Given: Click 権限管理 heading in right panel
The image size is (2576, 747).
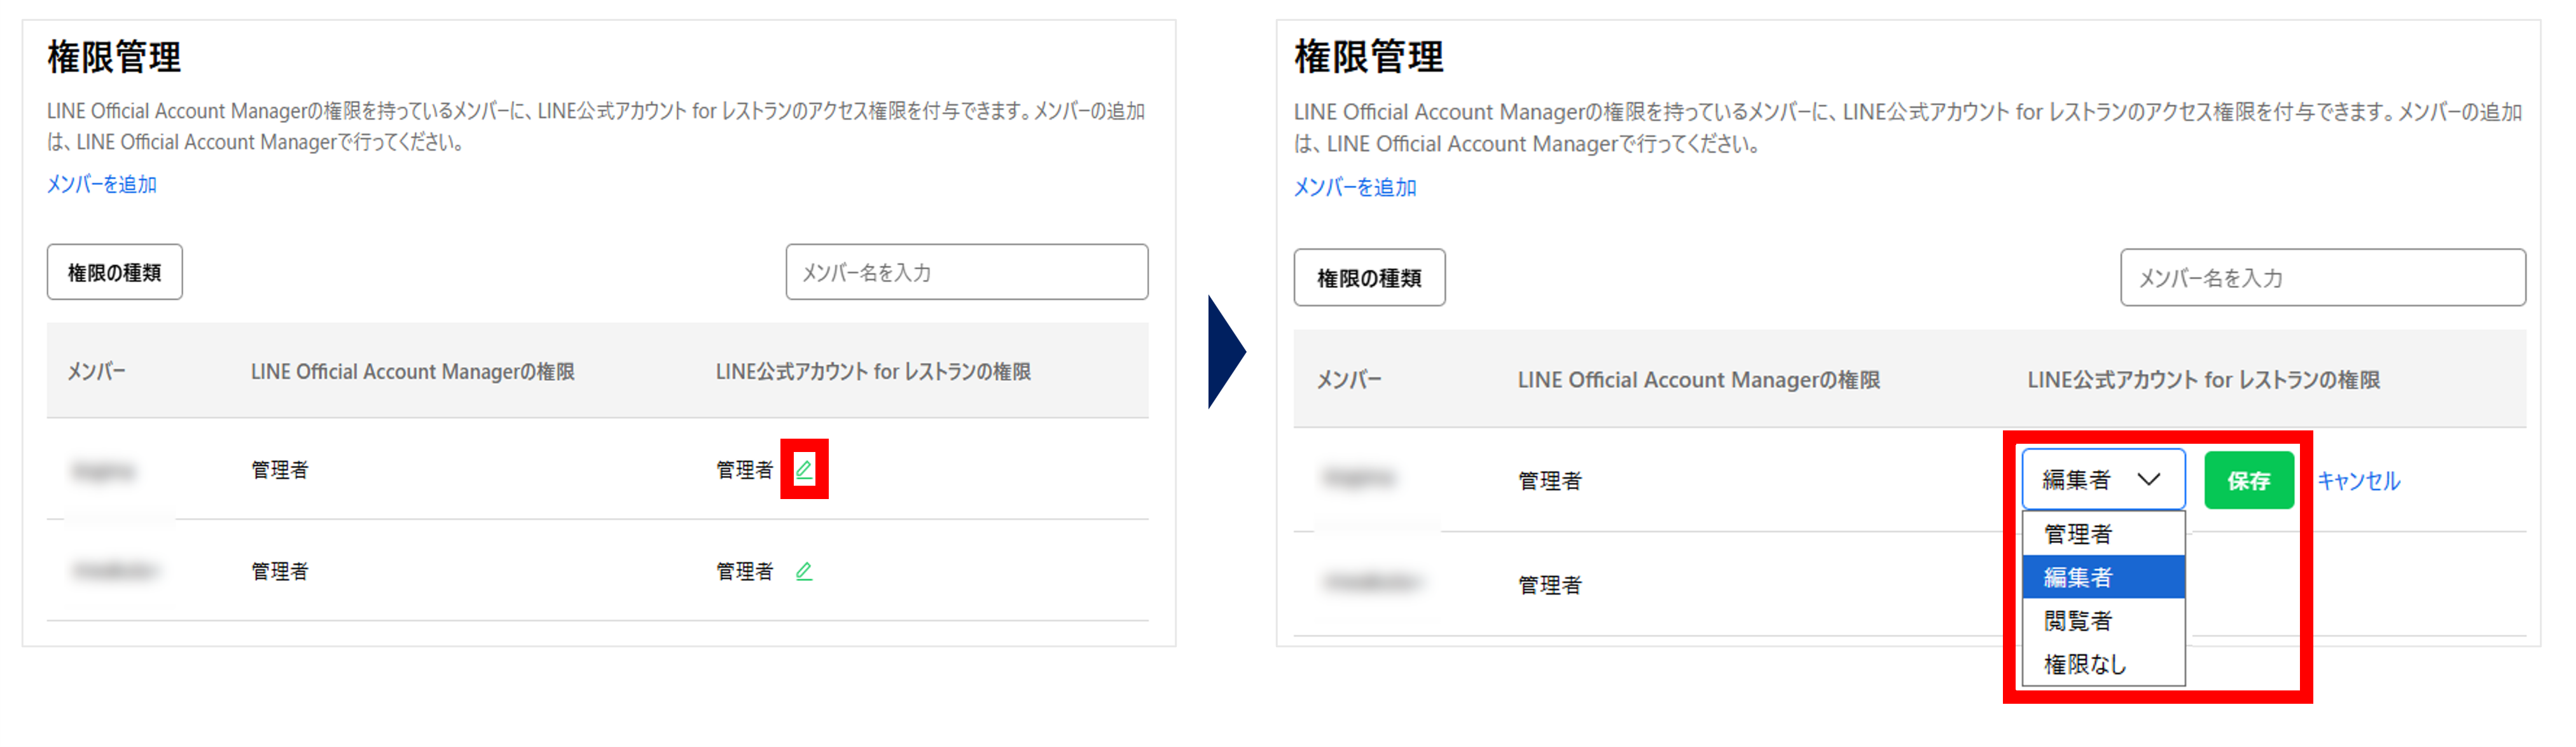Looking at the screenshot, I should tap(1368, 57).
